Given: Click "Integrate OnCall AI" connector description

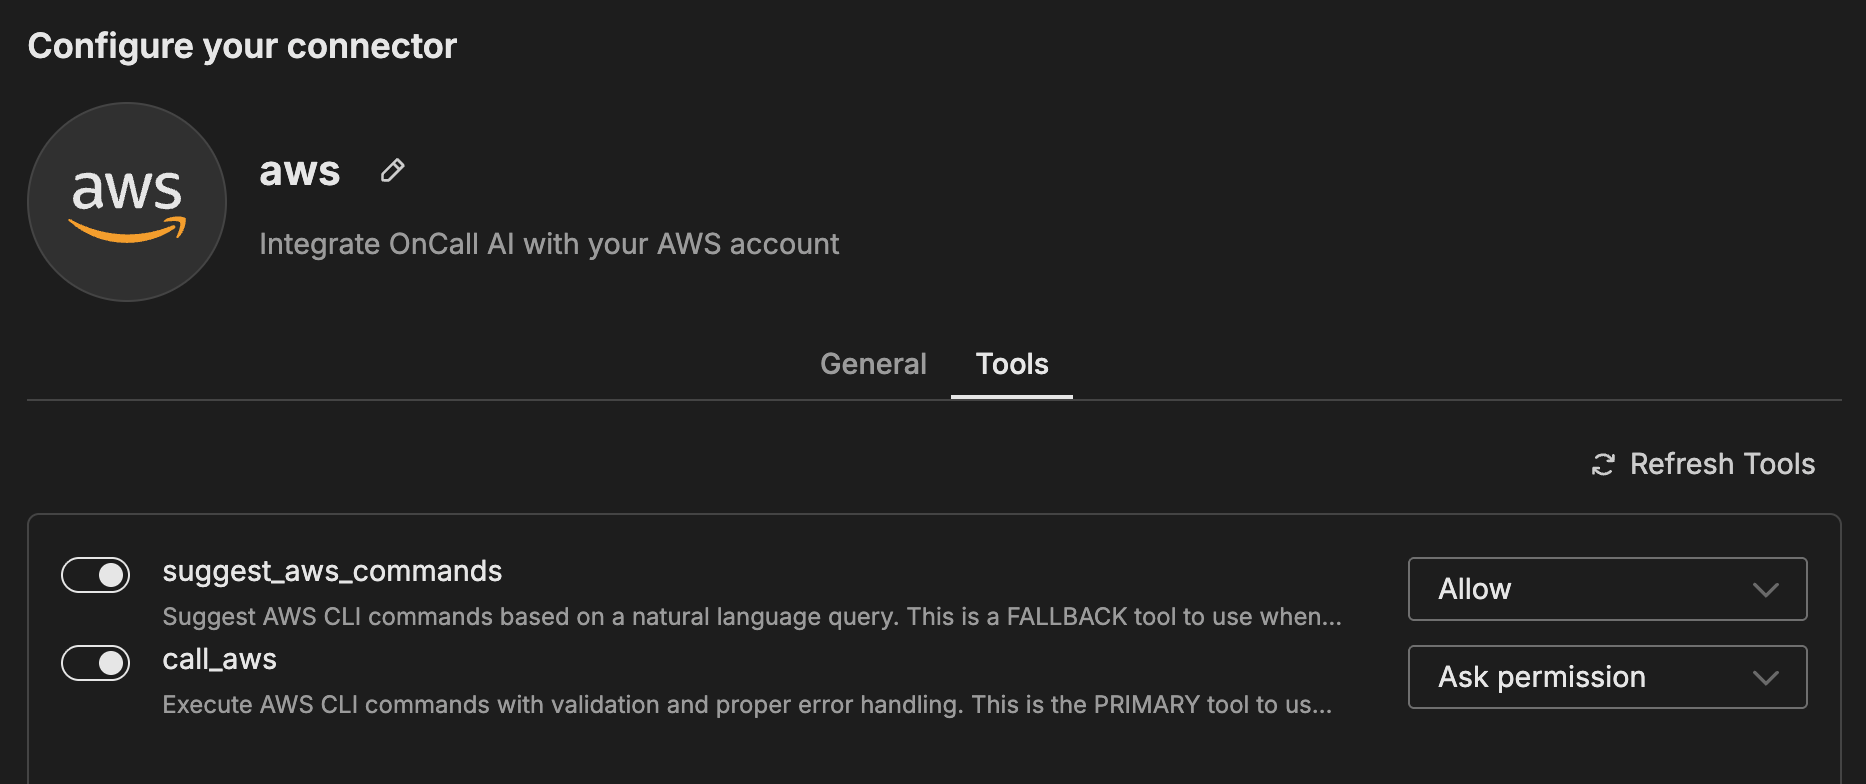Looking at the screenshot, I should pos(549,244).
